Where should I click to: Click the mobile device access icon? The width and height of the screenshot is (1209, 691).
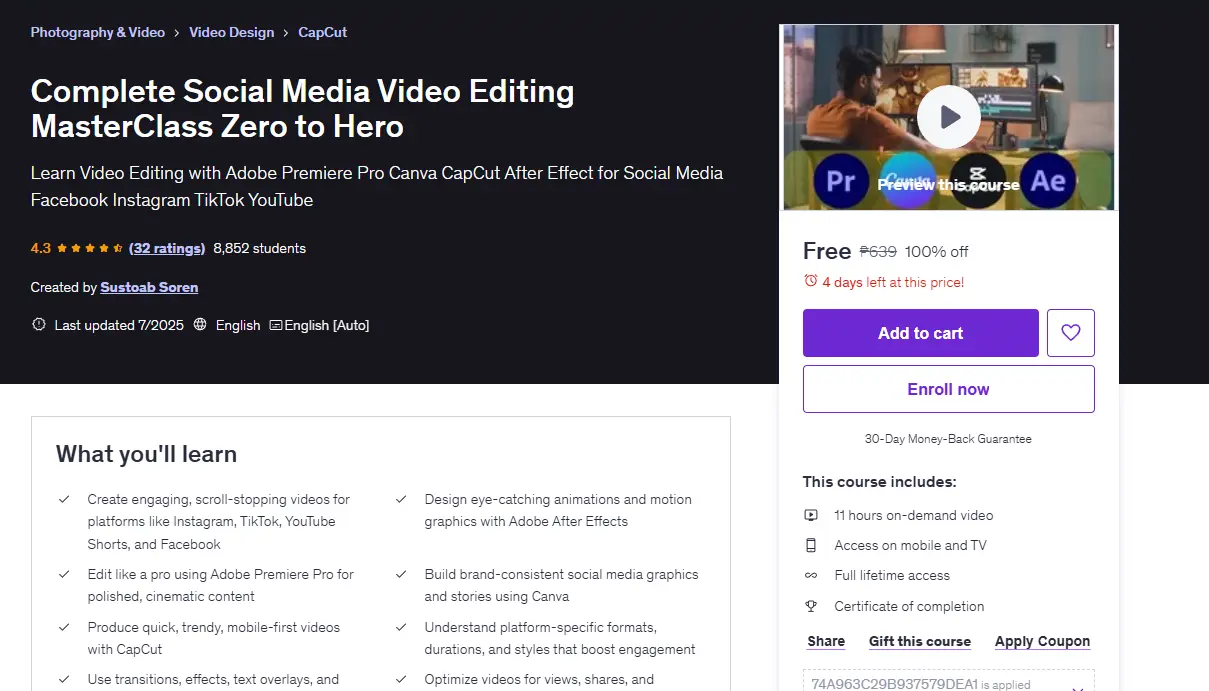(811, 545)
